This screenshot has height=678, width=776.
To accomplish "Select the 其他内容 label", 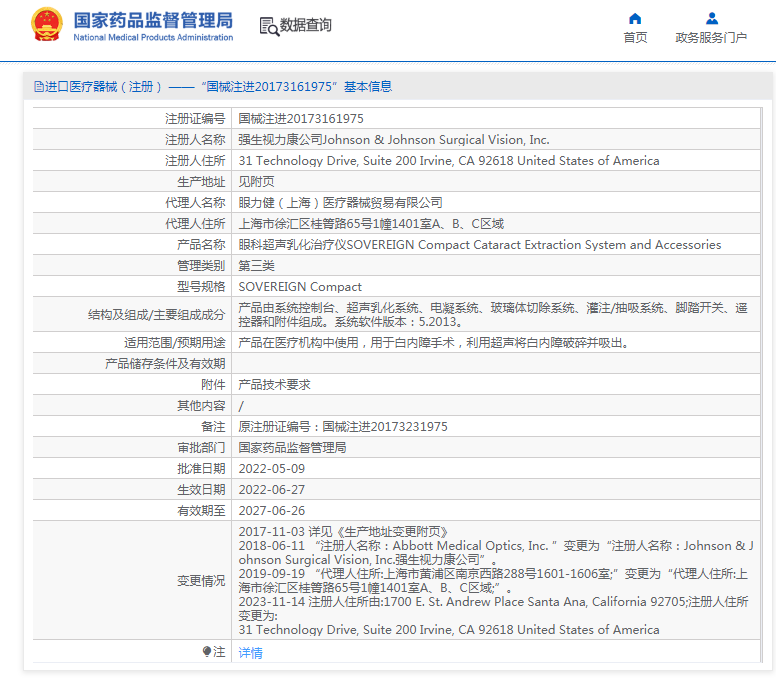I will [x=201, y=406].
